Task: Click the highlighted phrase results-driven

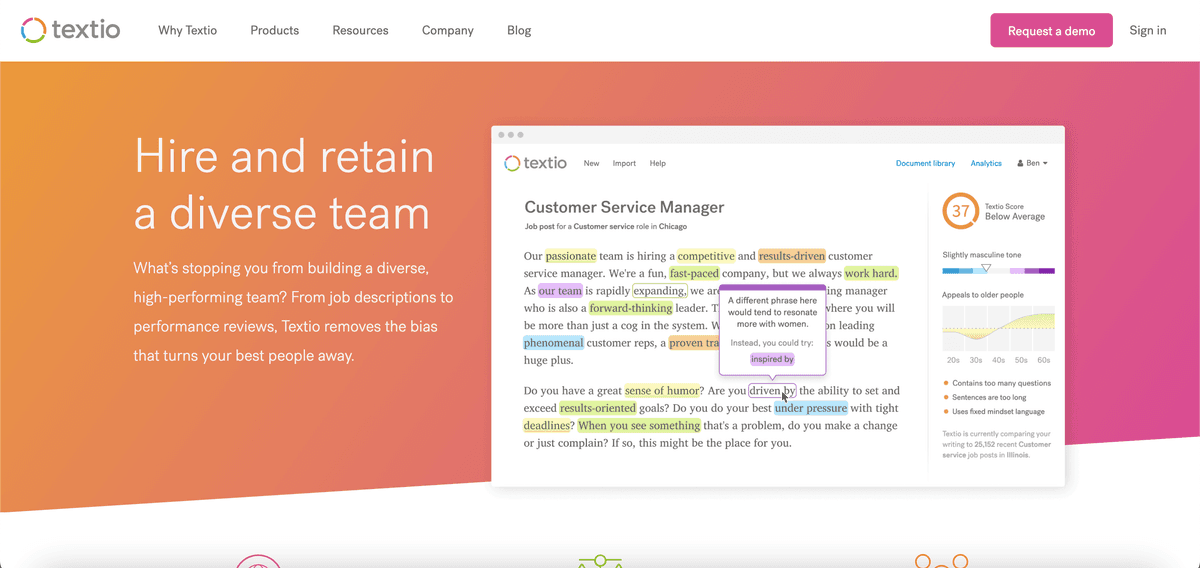Action: pyautogui.click(x=791, y=257)
